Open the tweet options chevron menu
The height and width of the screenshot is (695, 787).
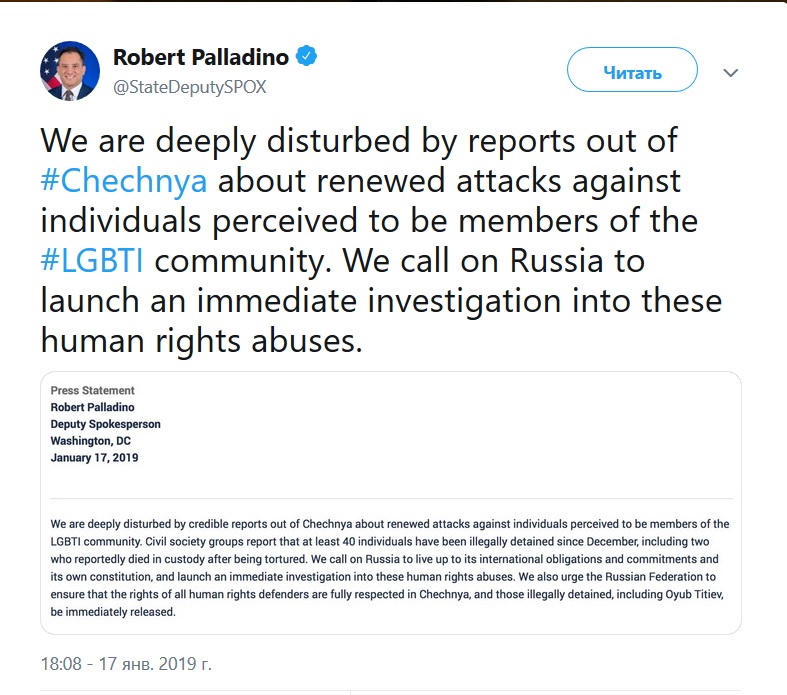730,73
